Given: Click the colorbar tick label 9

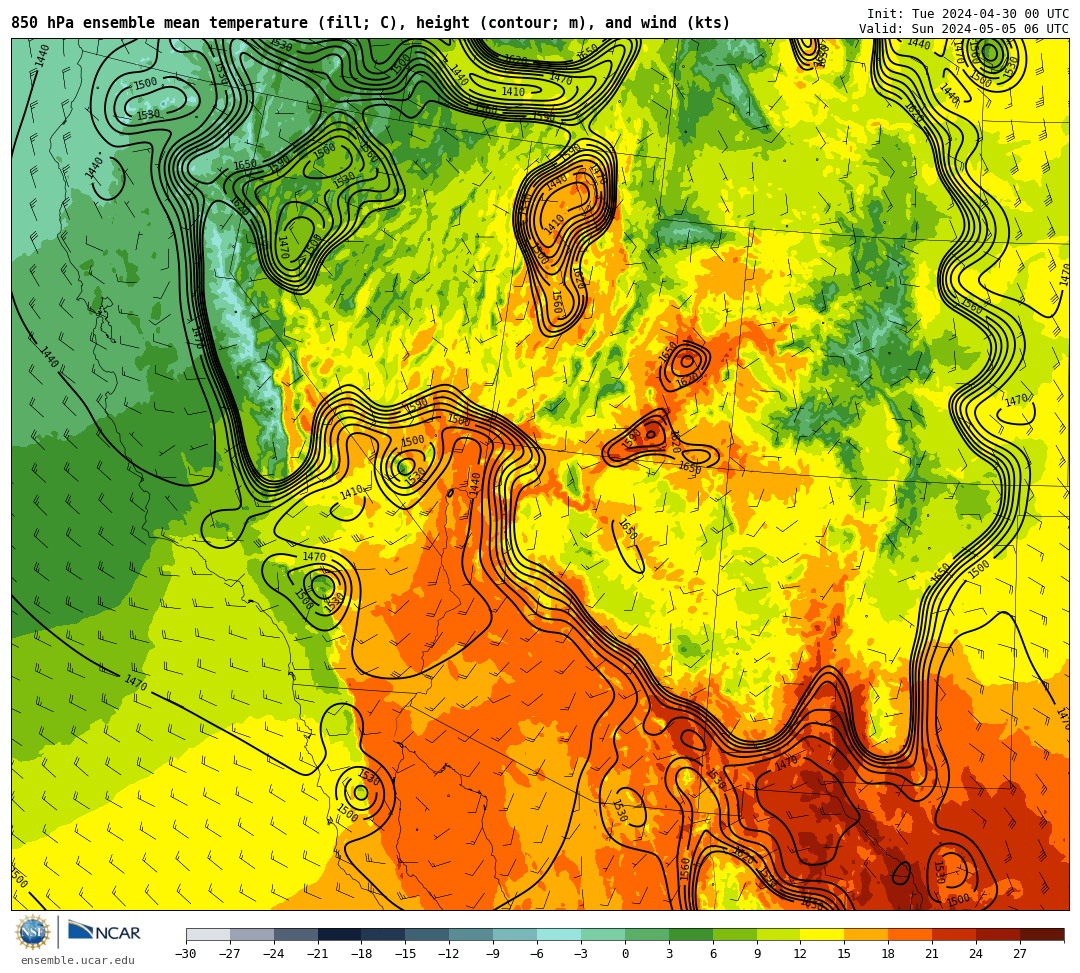Looking at the screenshot, I should point(757,954).
